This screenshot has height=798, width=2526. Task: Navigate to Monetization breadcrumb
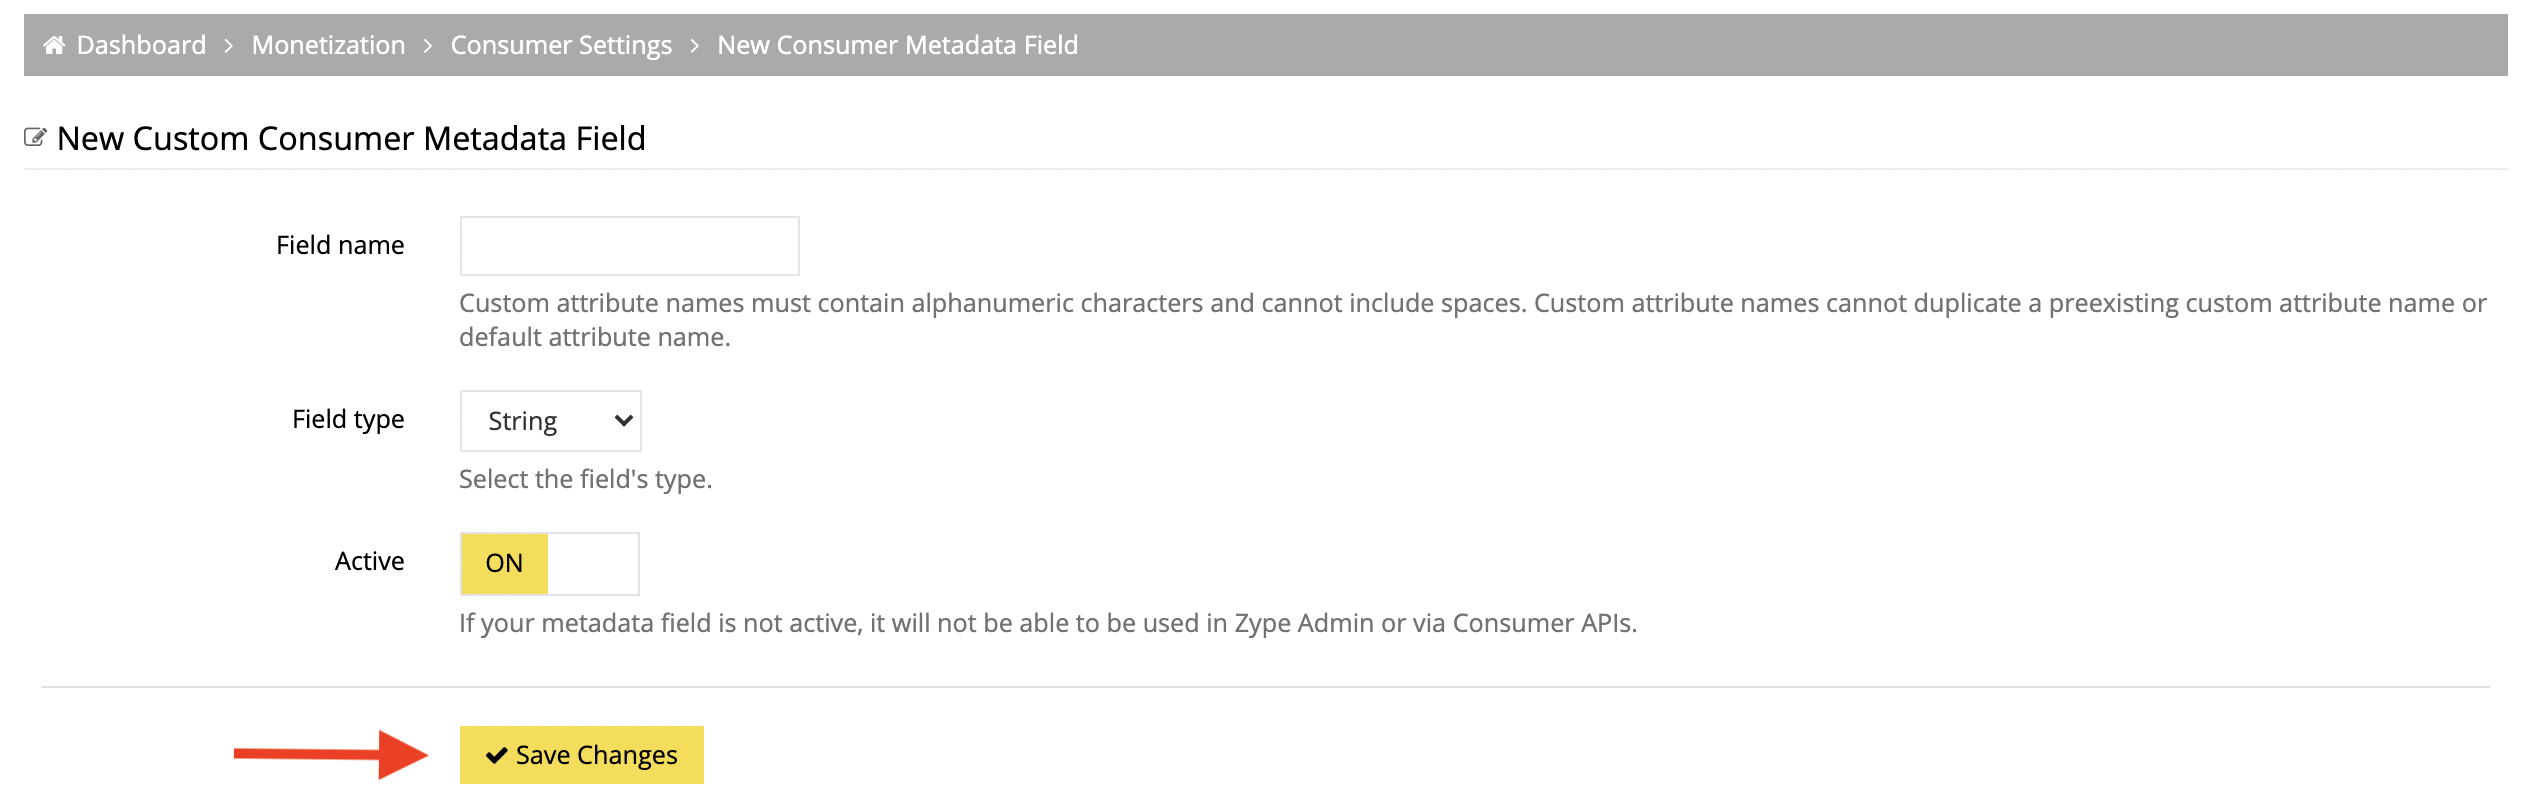(x=328, y=45)
